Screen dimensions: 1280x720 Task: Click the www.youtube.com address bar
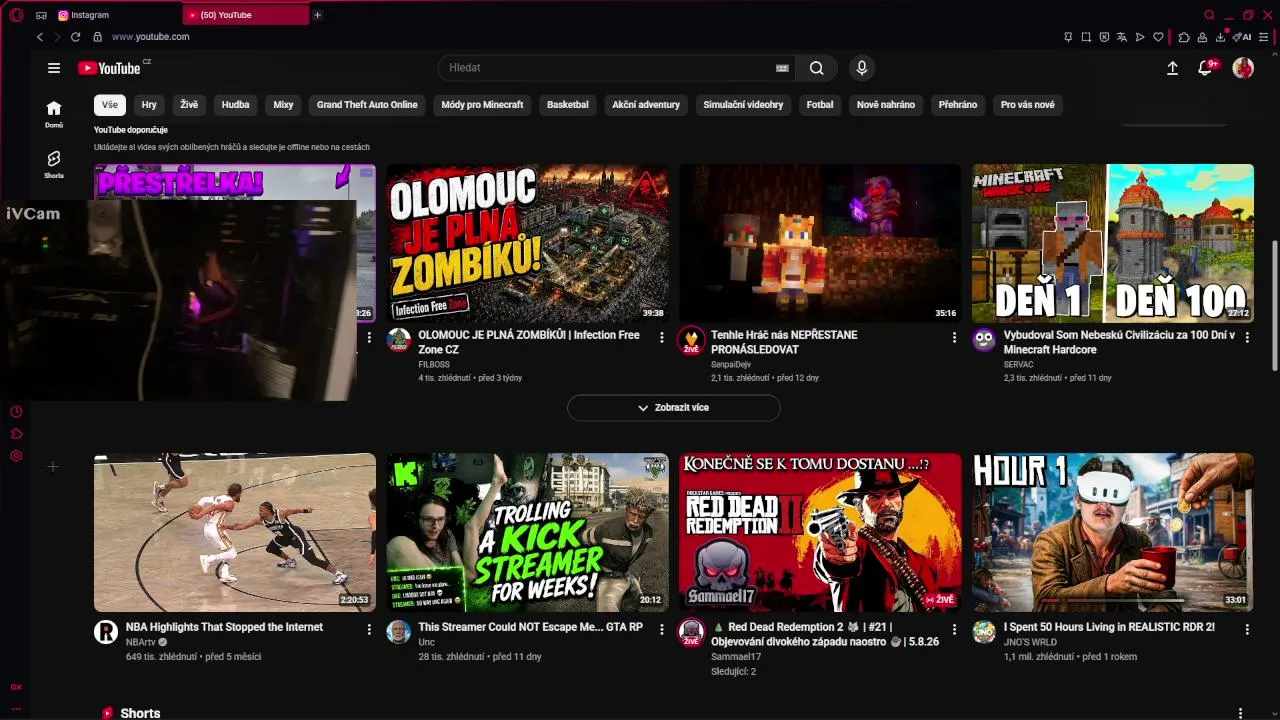[x=150, y=37]
